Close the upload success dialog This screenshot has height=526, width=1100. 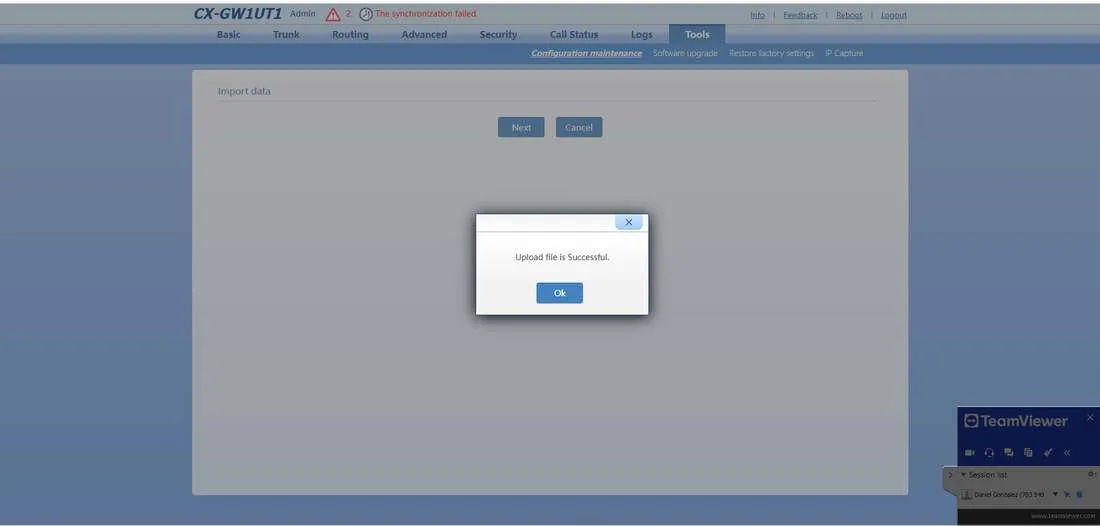629,222
